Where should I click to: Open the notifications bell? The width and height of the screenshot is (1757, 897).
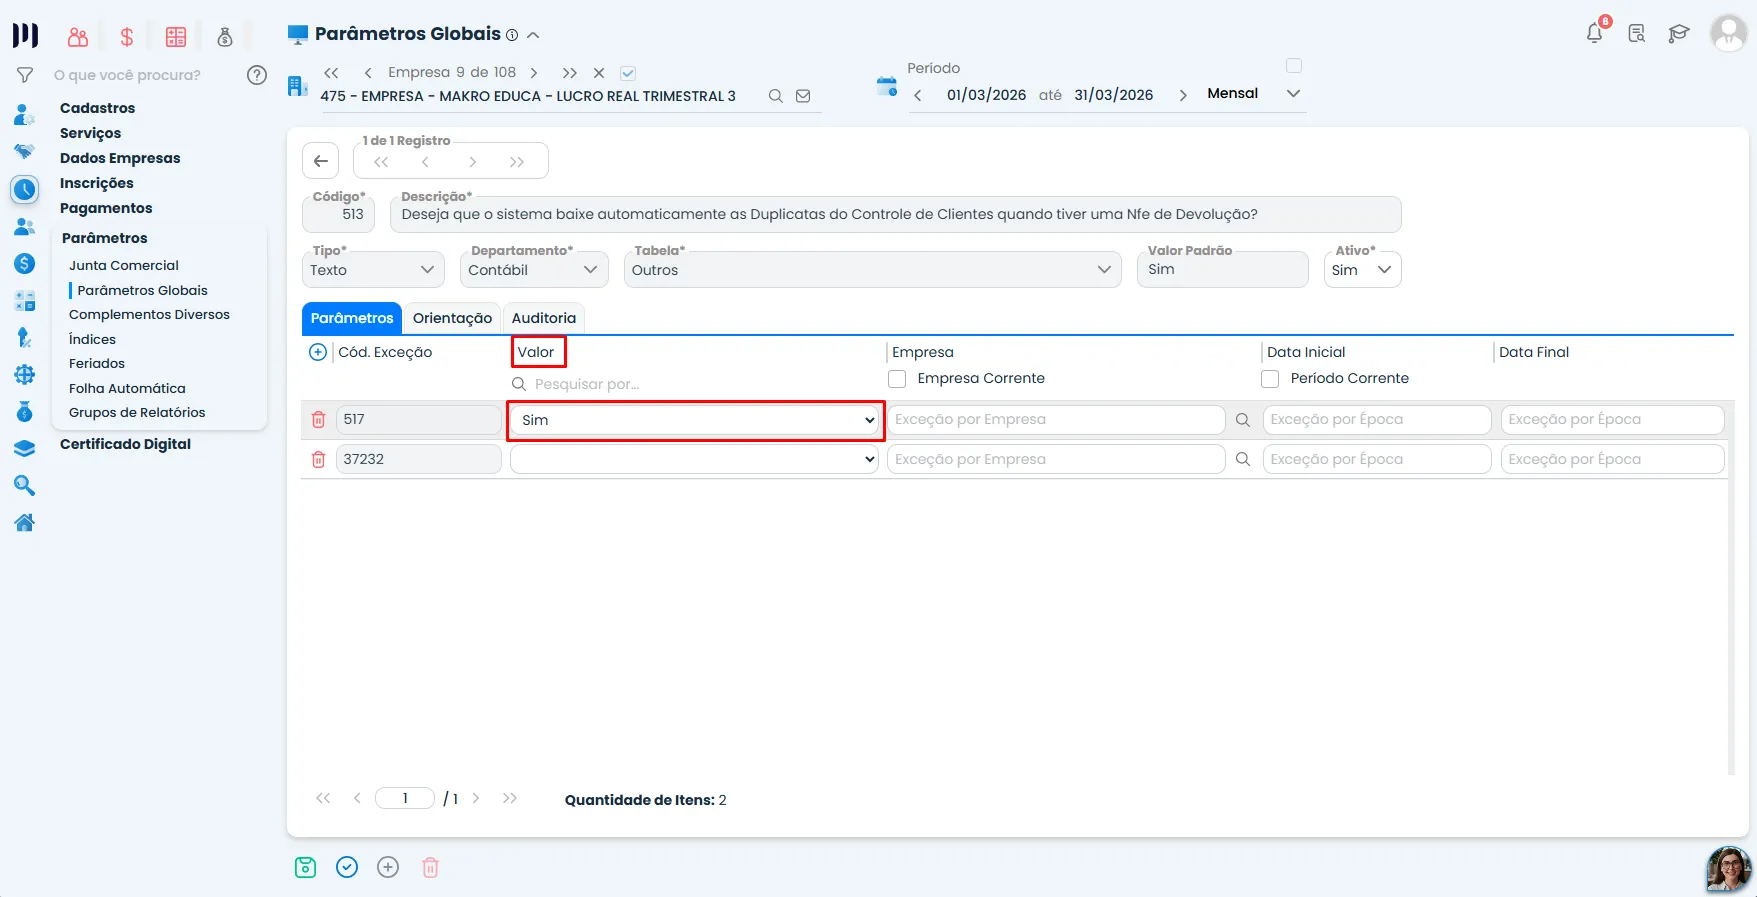pos(1595,33)
